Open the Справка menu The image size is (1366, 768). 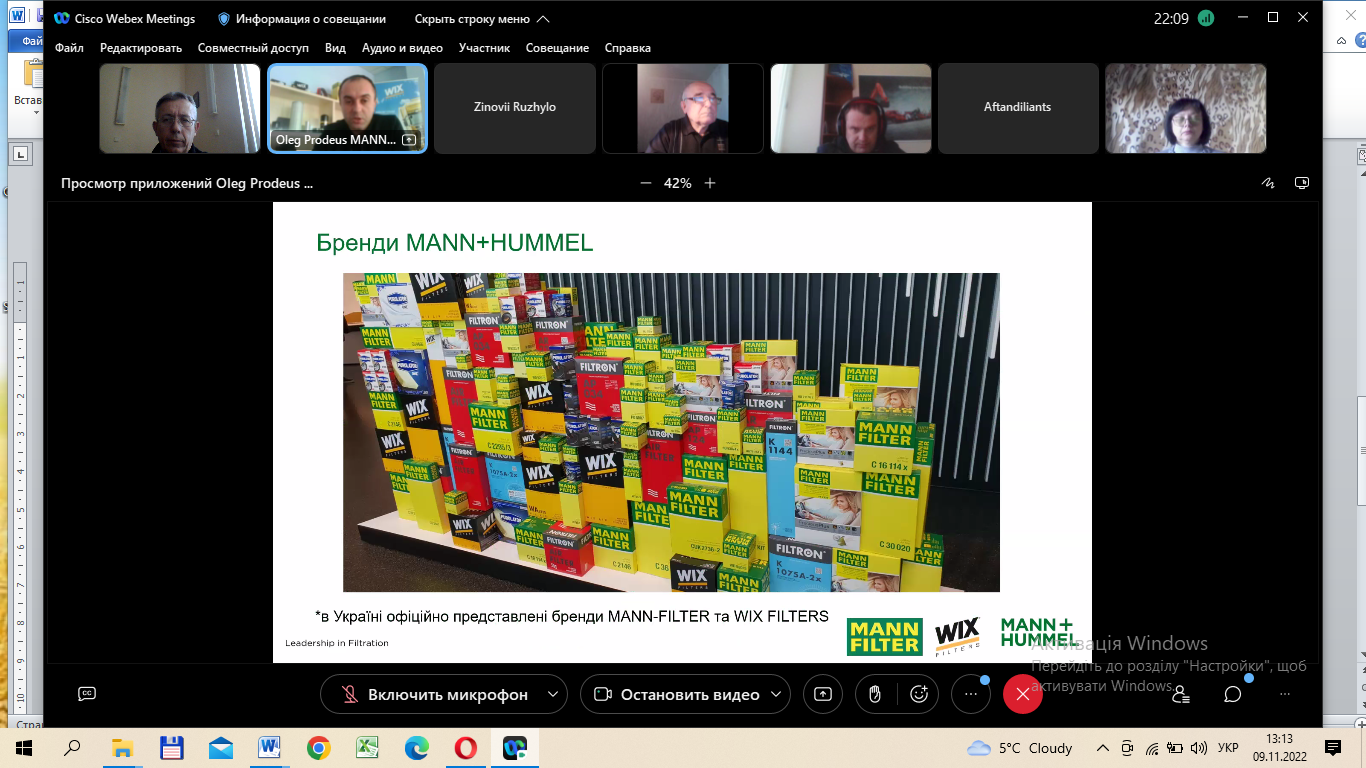tap(628, 48)
